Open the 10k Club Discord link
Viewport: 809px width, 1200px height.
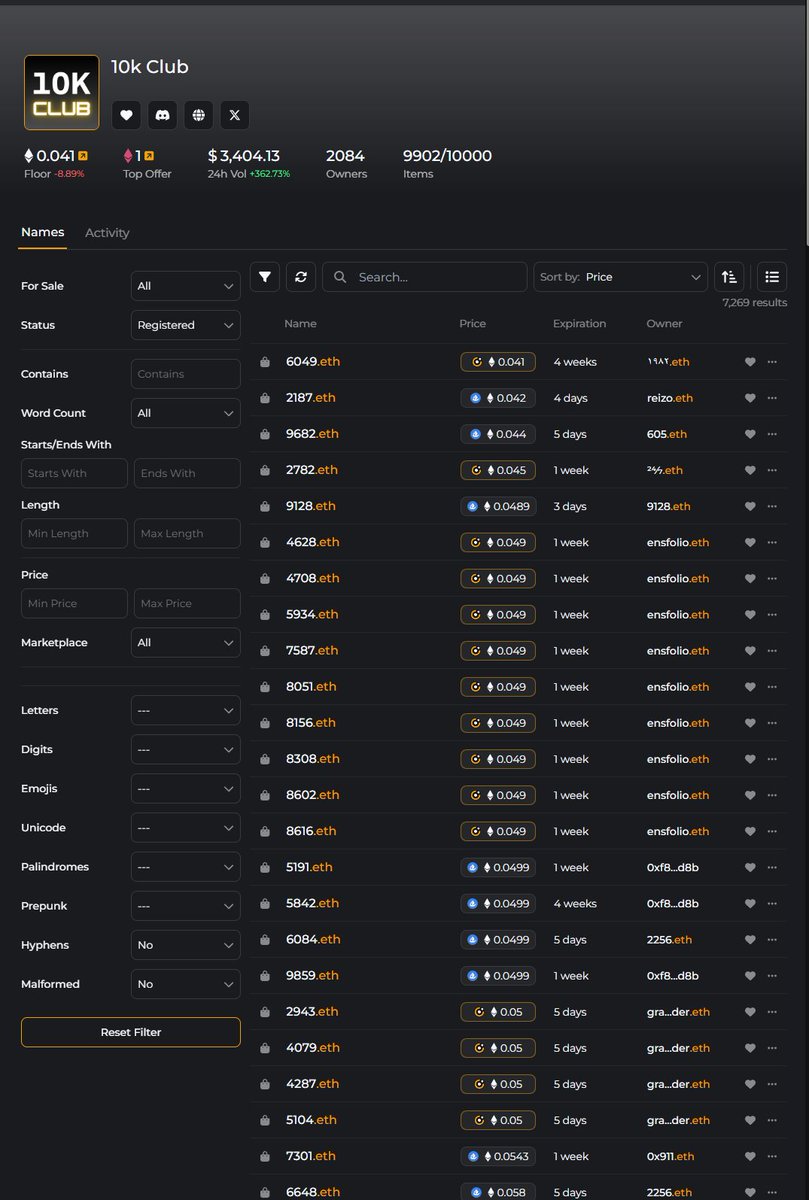[x=162, y=115]
